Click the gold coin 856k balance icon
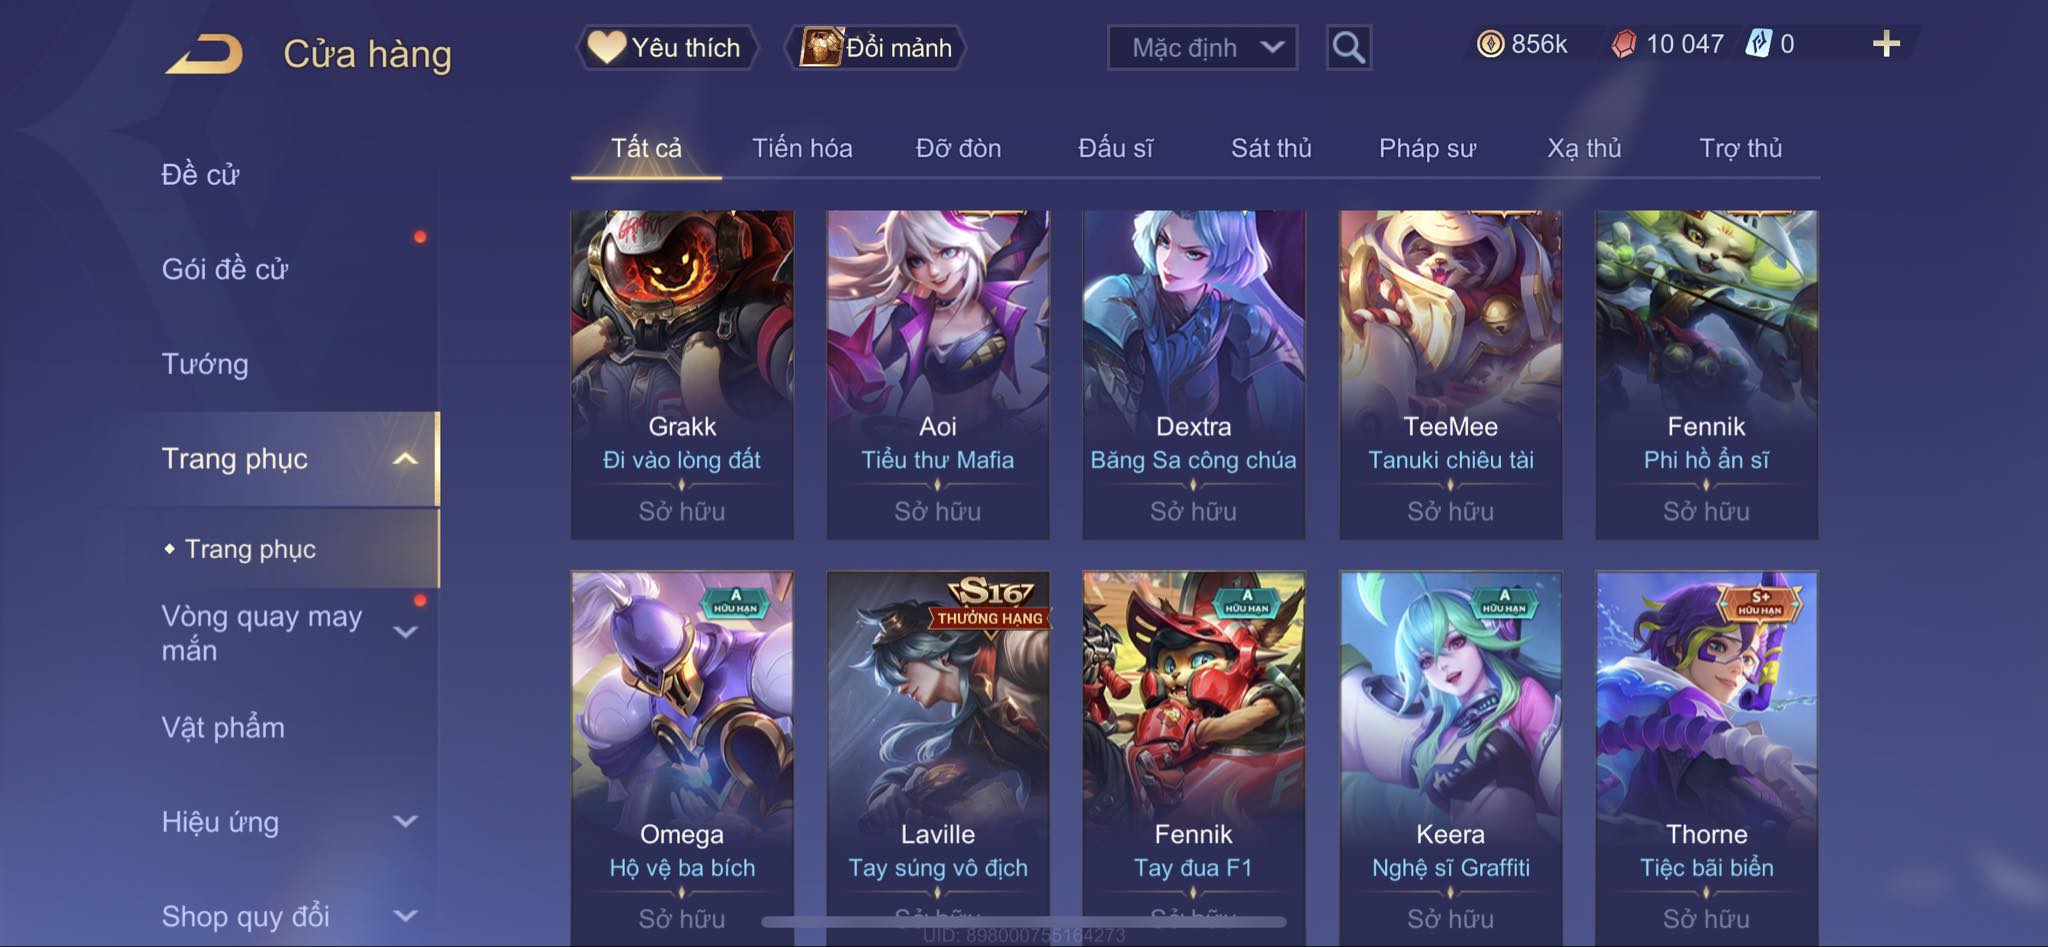 [1490, 44]
